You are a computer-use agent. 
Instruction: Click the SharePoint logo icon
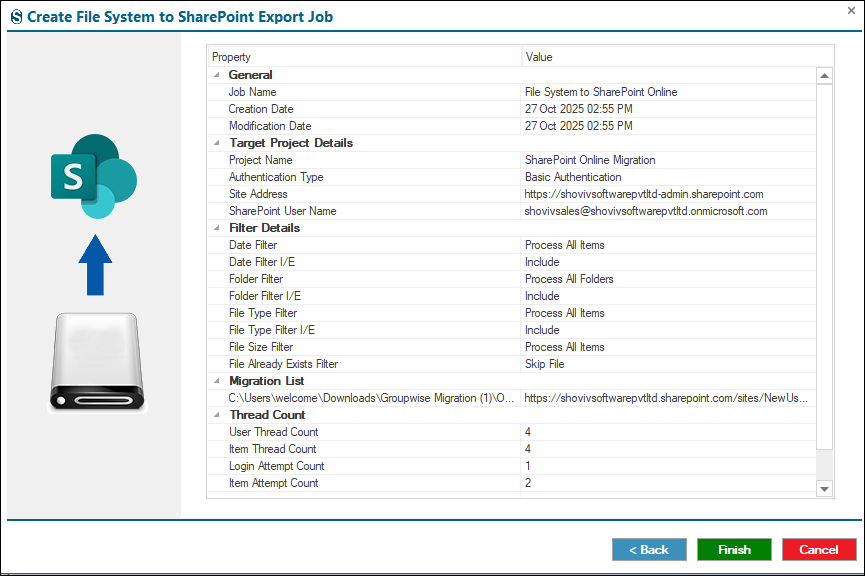coord(94,177)
